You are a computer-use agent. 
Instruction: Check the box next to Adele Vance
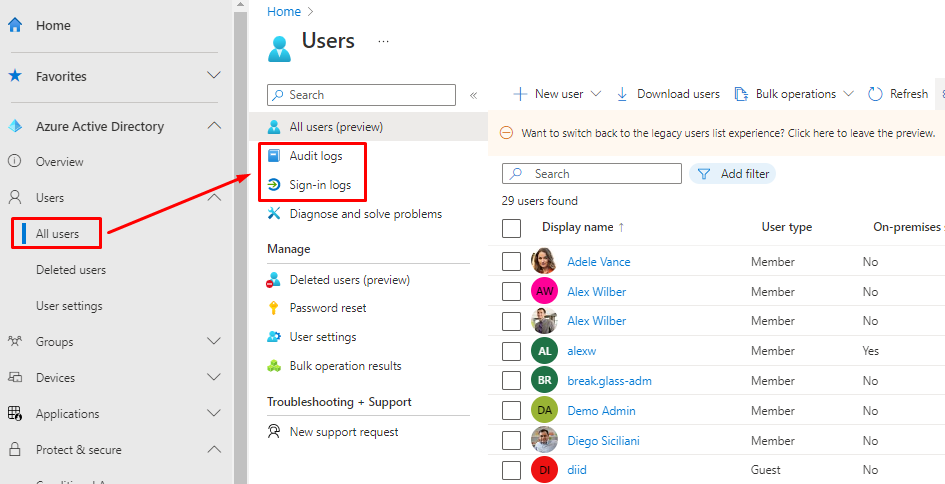click(x=511, y=262)
